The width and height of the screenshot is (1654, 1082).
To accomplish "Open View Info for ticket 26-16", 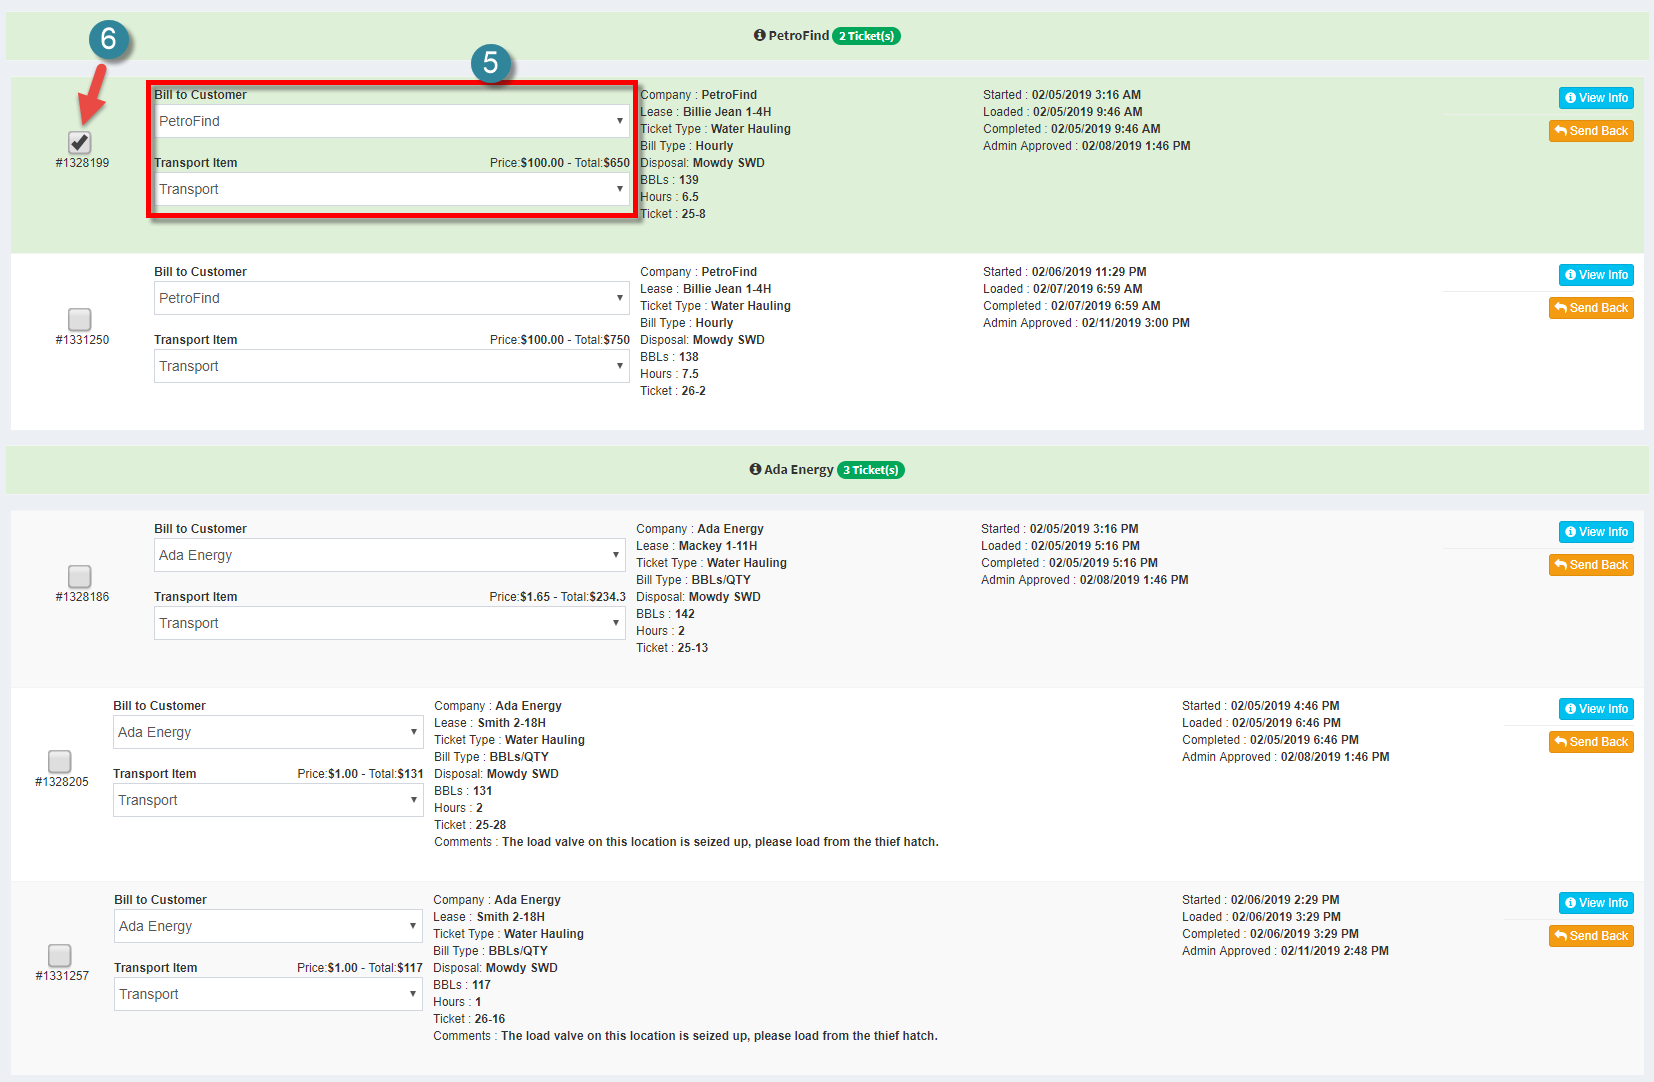I will (x=1596, y=903).
